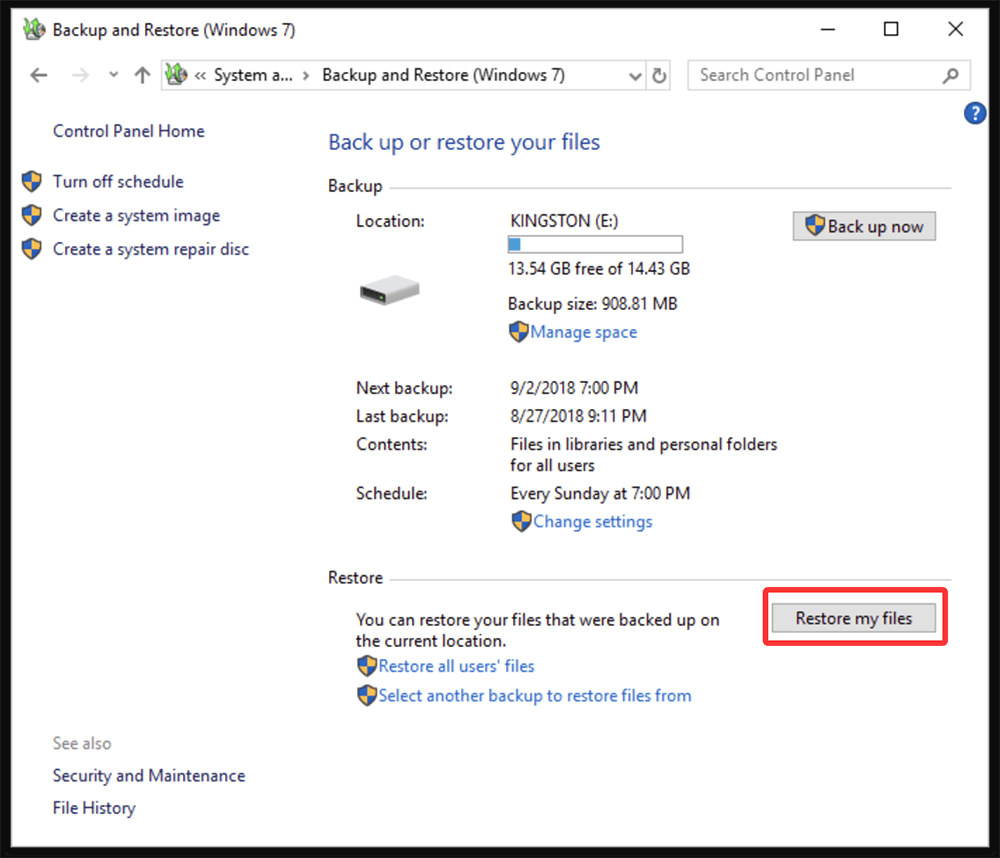Select Backup and Restore (Windows 7) breadcrumb
This screenshot has height=858, width=1000.
tap(444, 75)
